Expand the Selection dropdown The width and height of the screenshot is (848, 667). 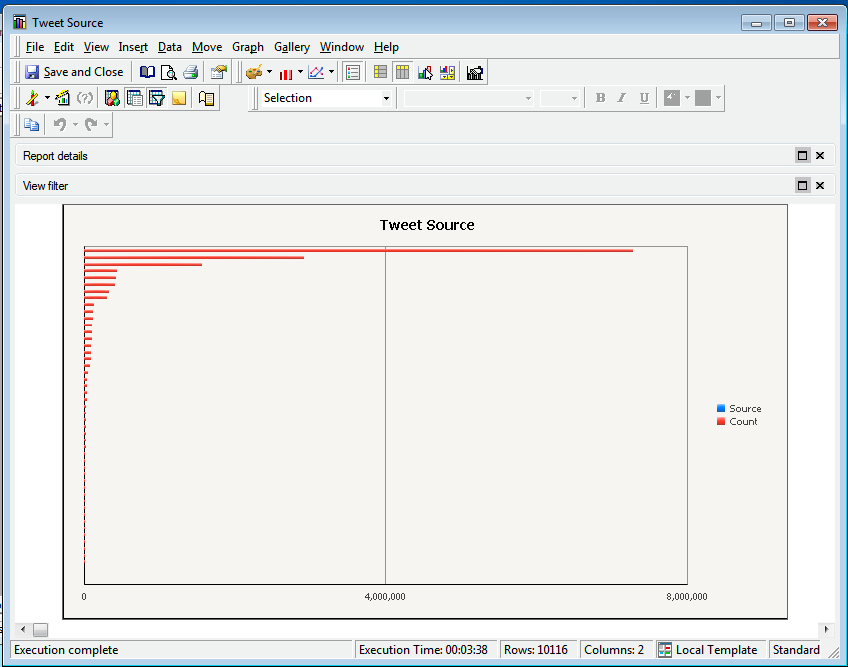(x=386, y=98)
